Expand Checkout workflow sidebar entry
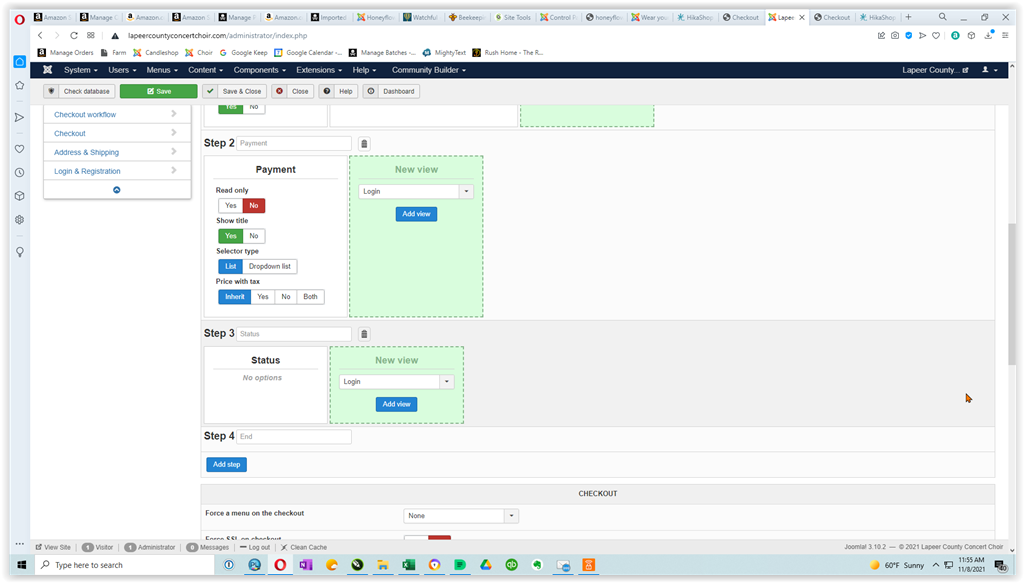Screen dimensions: 1024x583 [x=117, y=114]
